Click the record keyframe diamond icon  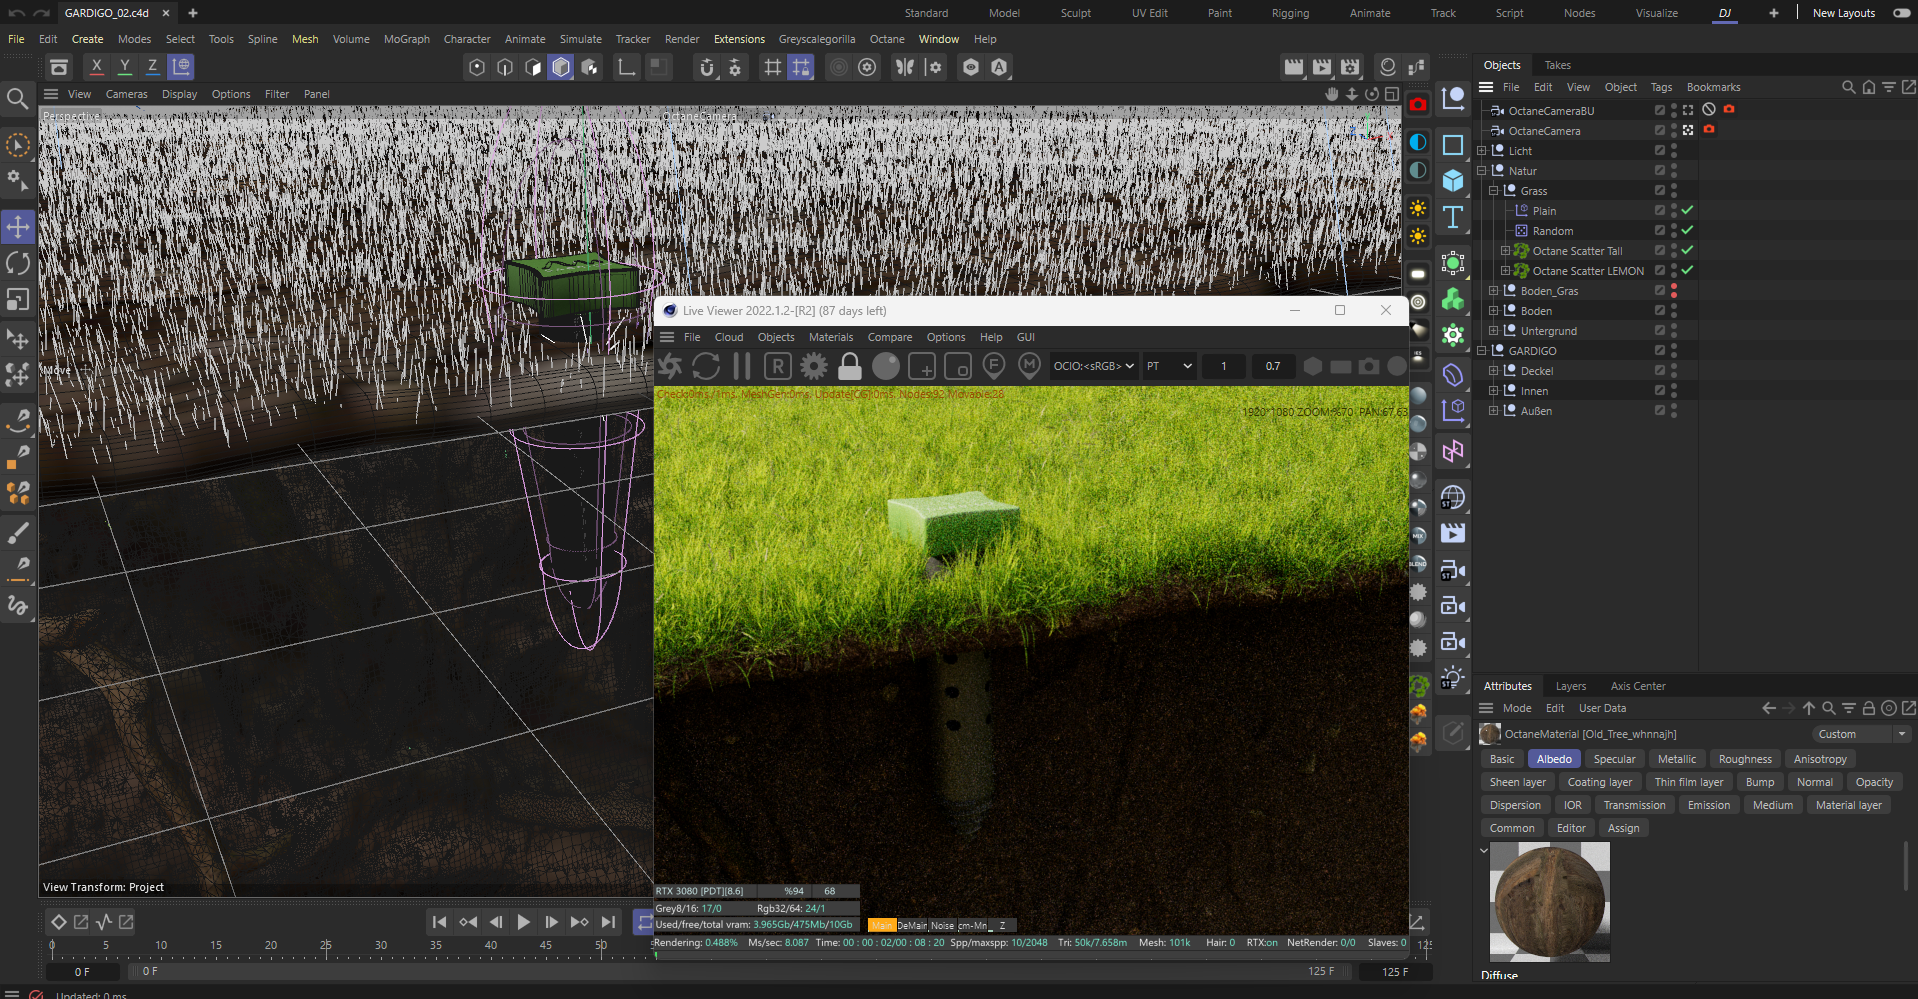click(x=58, y=922)
